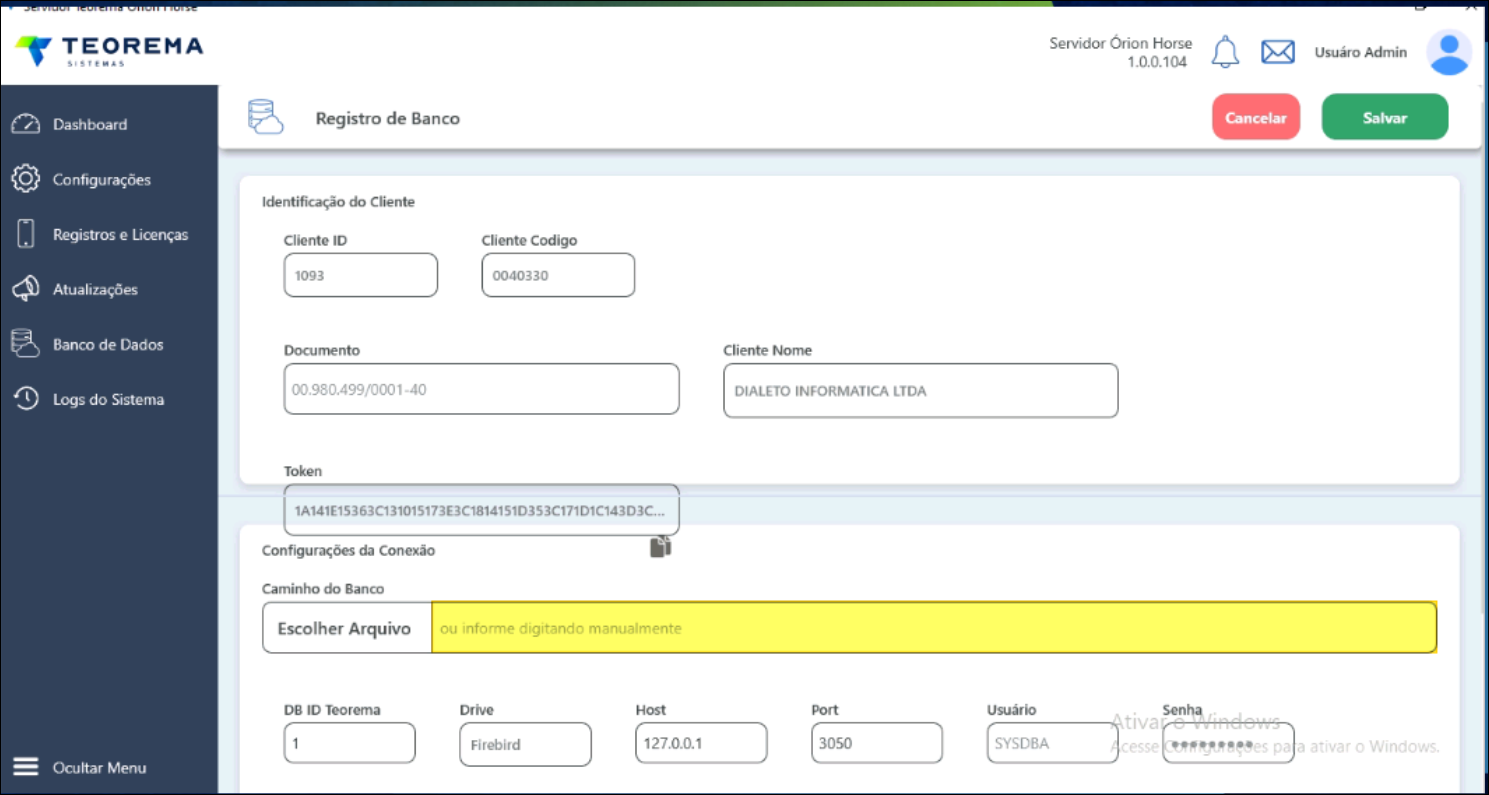Click the Banco de Dados database icon

25,344
